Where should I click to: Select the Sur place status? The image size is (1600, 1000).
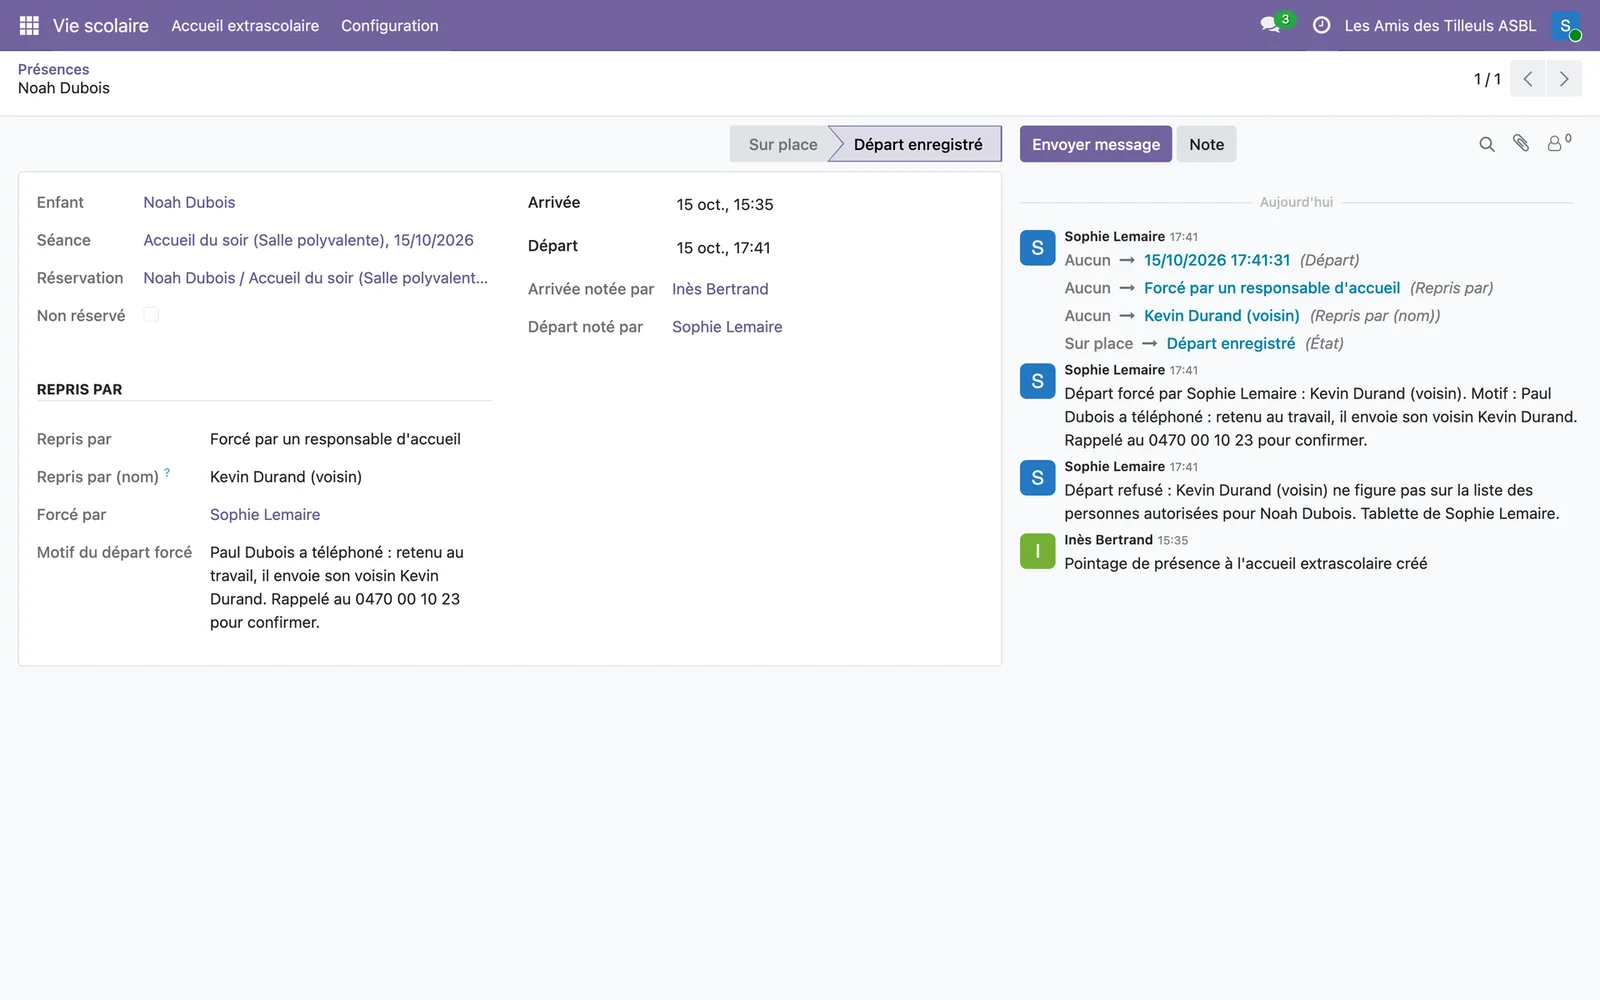782,144
